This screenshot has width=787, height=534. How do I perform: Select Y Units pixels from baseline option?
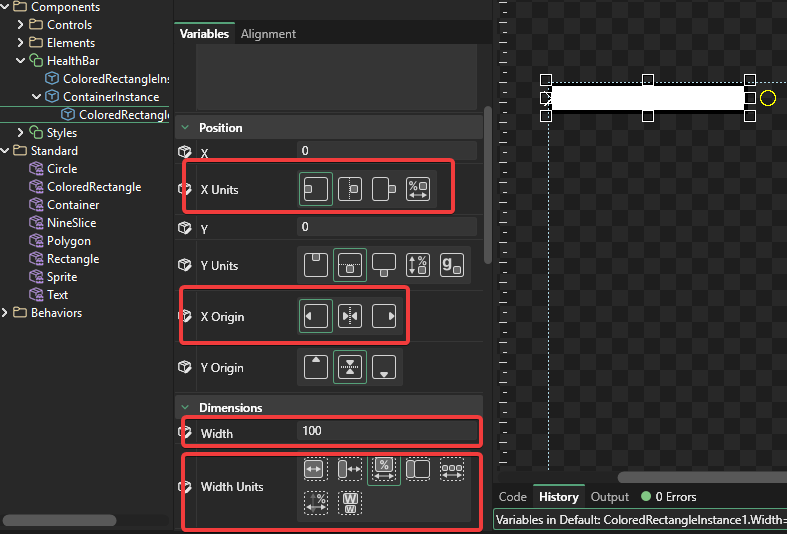[x=452, y=265]
